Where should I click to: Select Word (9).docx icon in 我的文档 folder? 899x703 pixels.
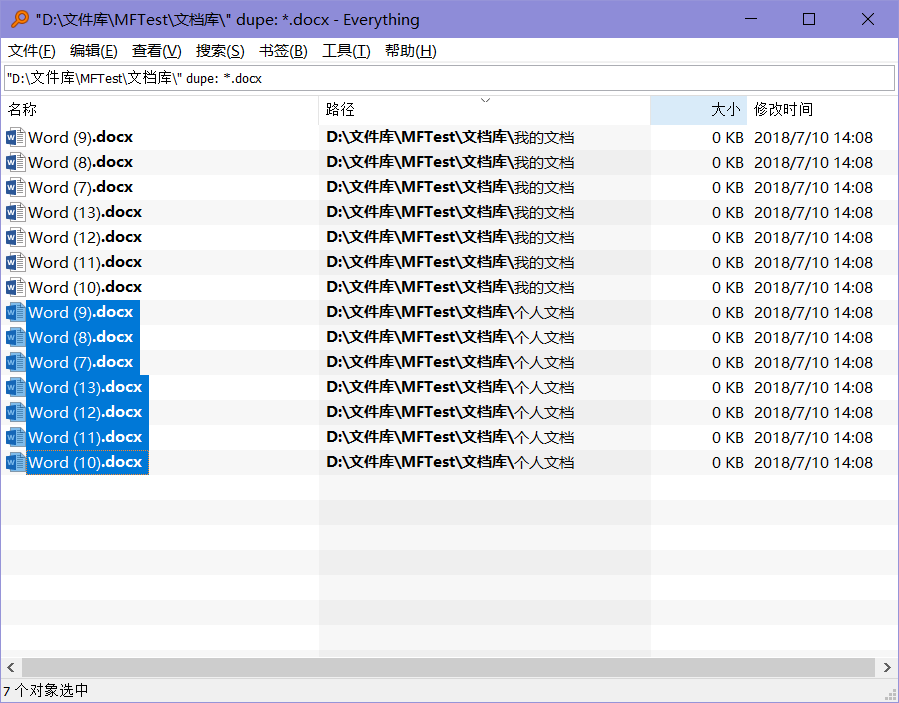pyautogui.click(x=15, y=137)
